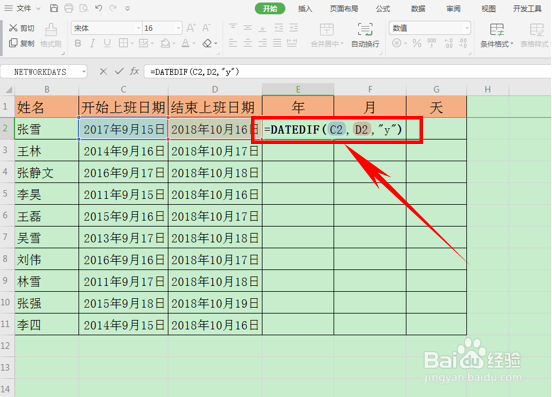Switch to the 开发工具 tab

527,8
